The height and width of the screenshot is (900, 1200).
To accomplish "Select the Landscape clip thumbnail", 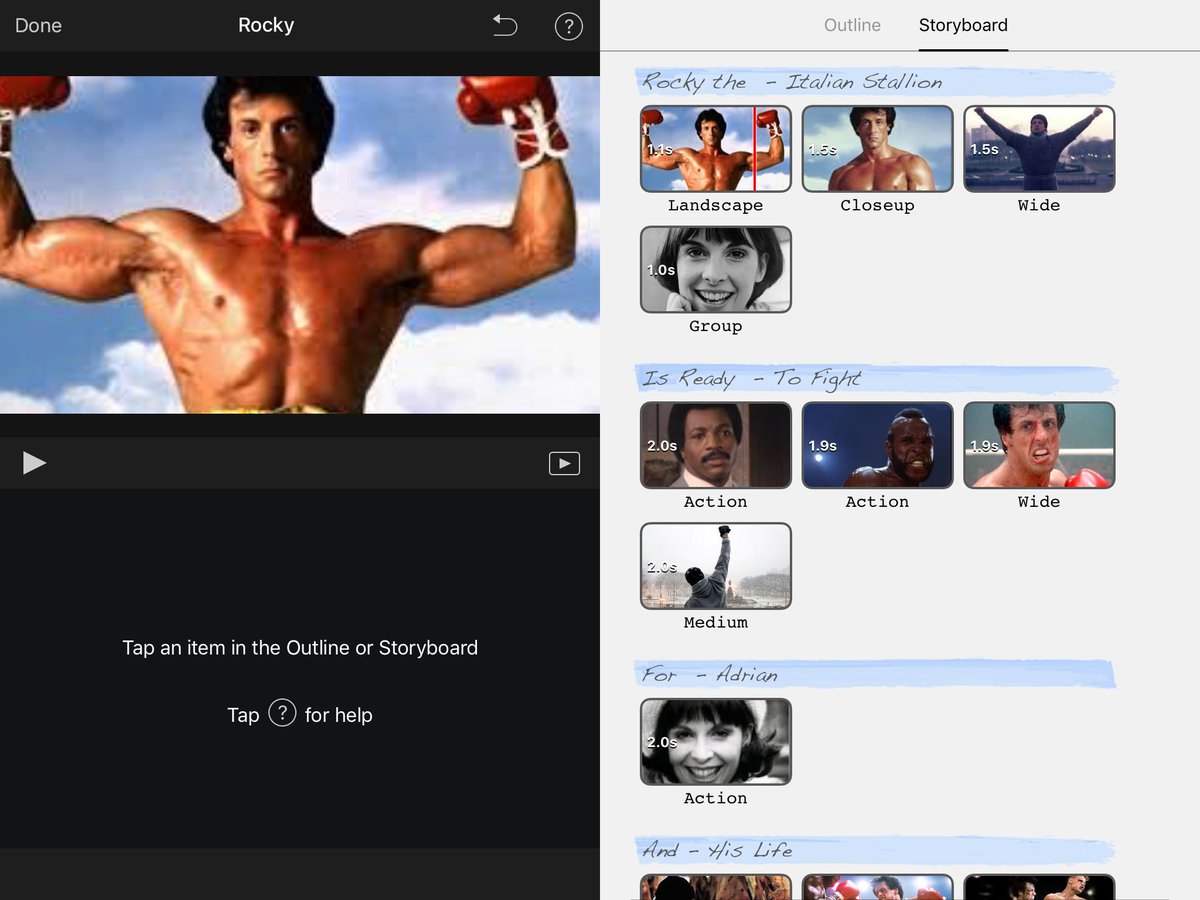I will (x=716, y=149).
